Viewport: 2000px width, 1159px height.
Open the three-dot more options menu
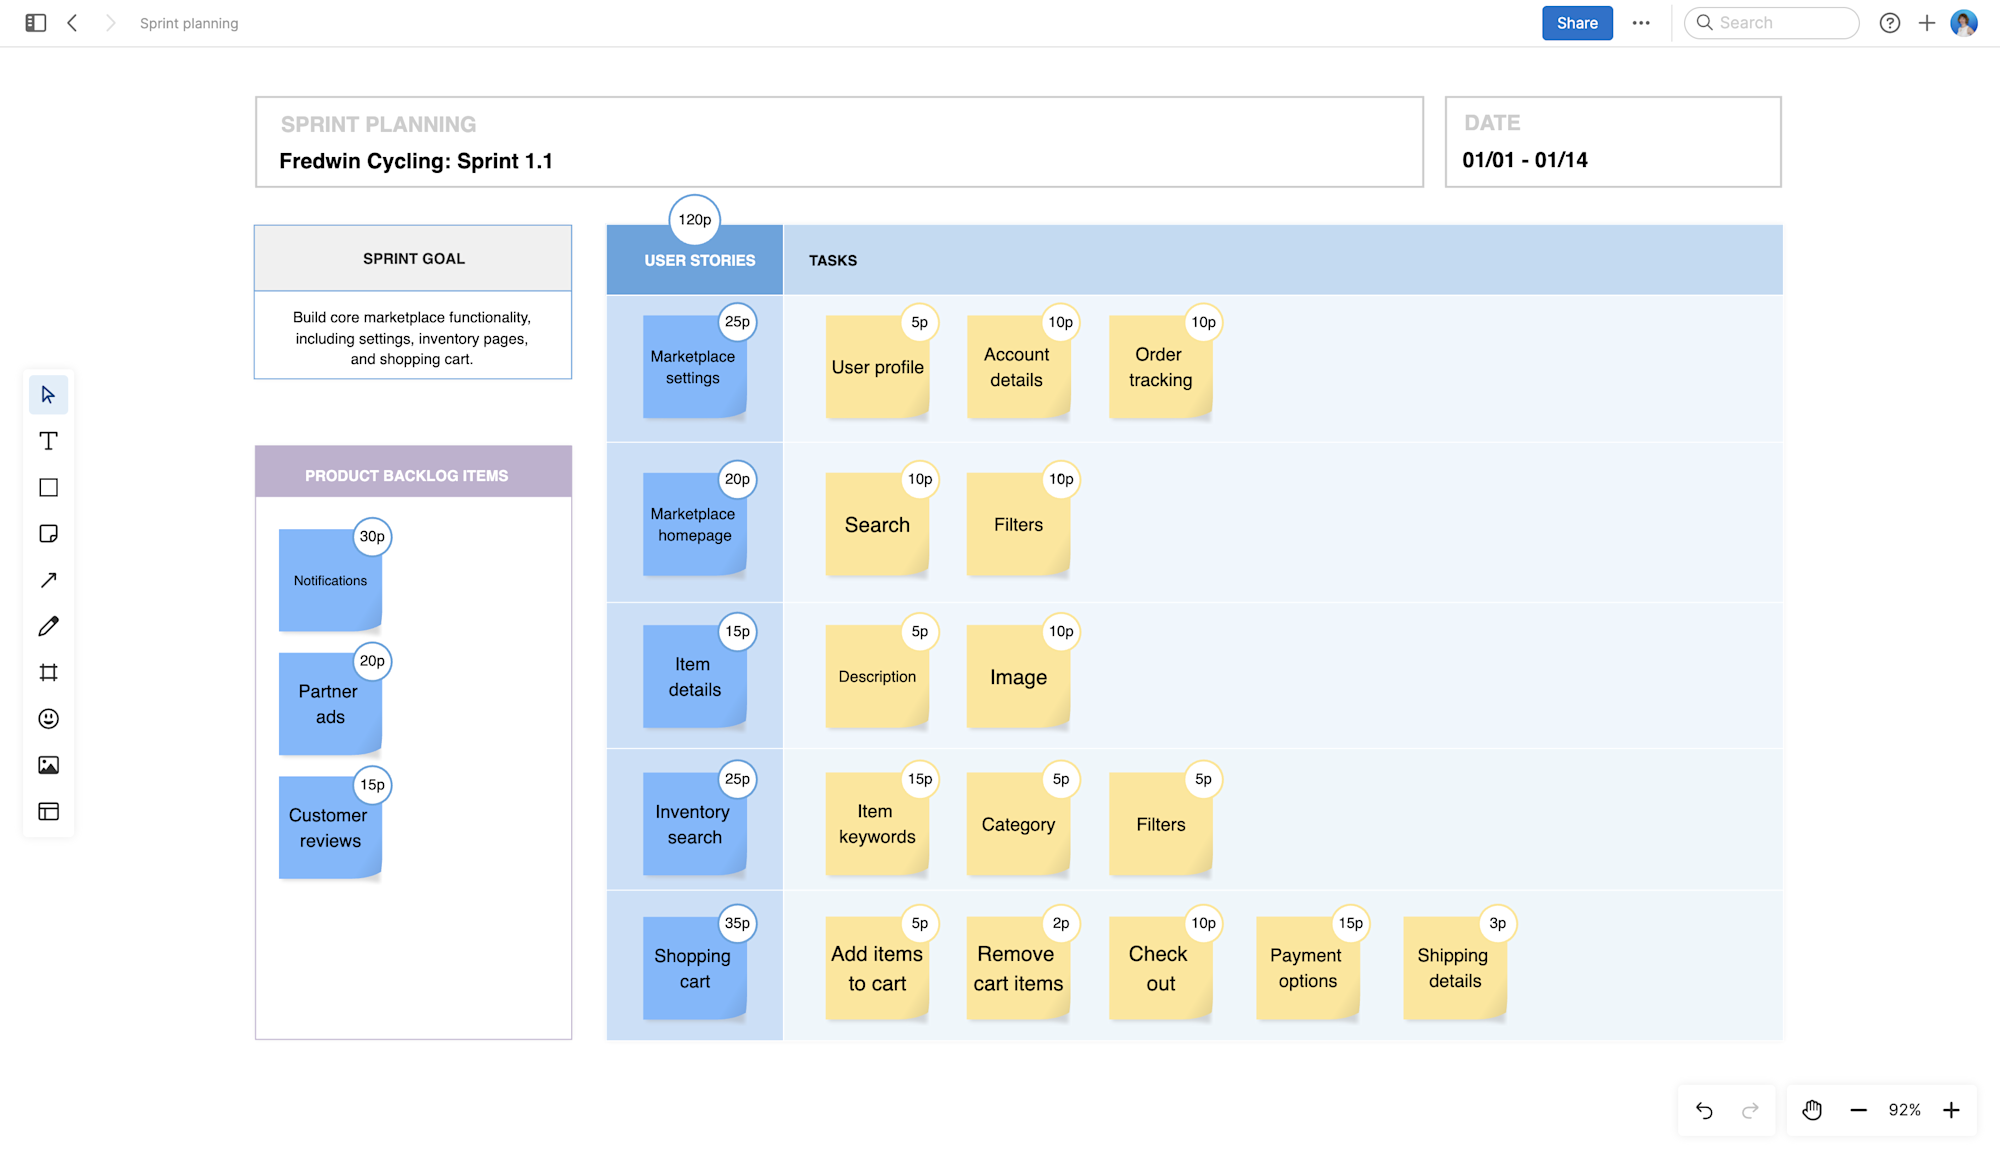[x=1641, y=23]
